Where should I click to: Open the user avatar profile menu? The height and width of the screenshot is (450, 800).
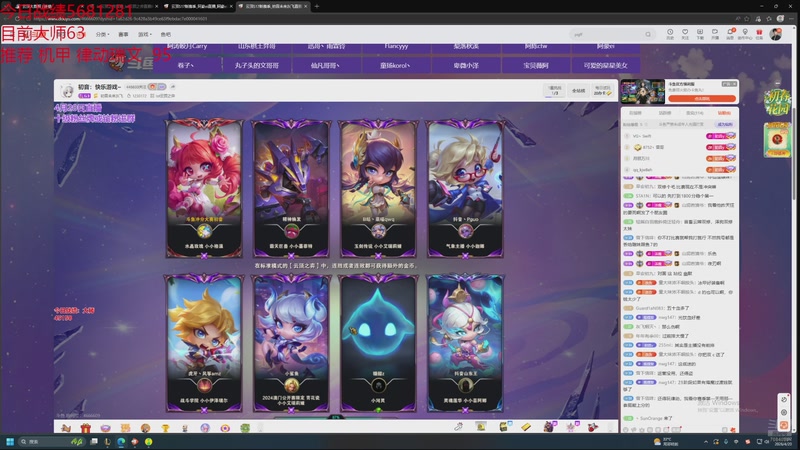[x=776, y=34]
